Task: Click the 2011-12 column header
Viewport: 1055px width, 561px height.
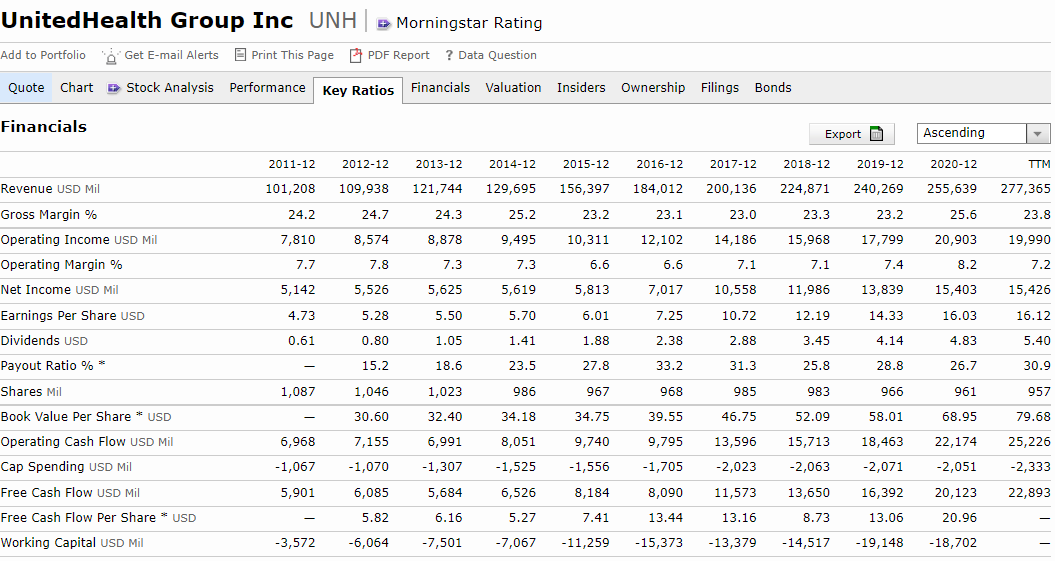Action: pos(291,164)
